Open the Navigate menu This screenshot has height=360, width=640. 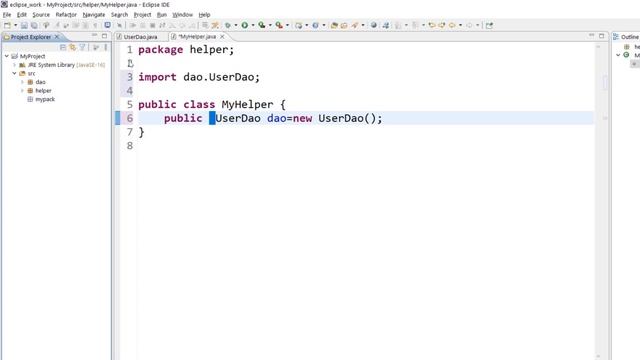[x=94, y=15]
